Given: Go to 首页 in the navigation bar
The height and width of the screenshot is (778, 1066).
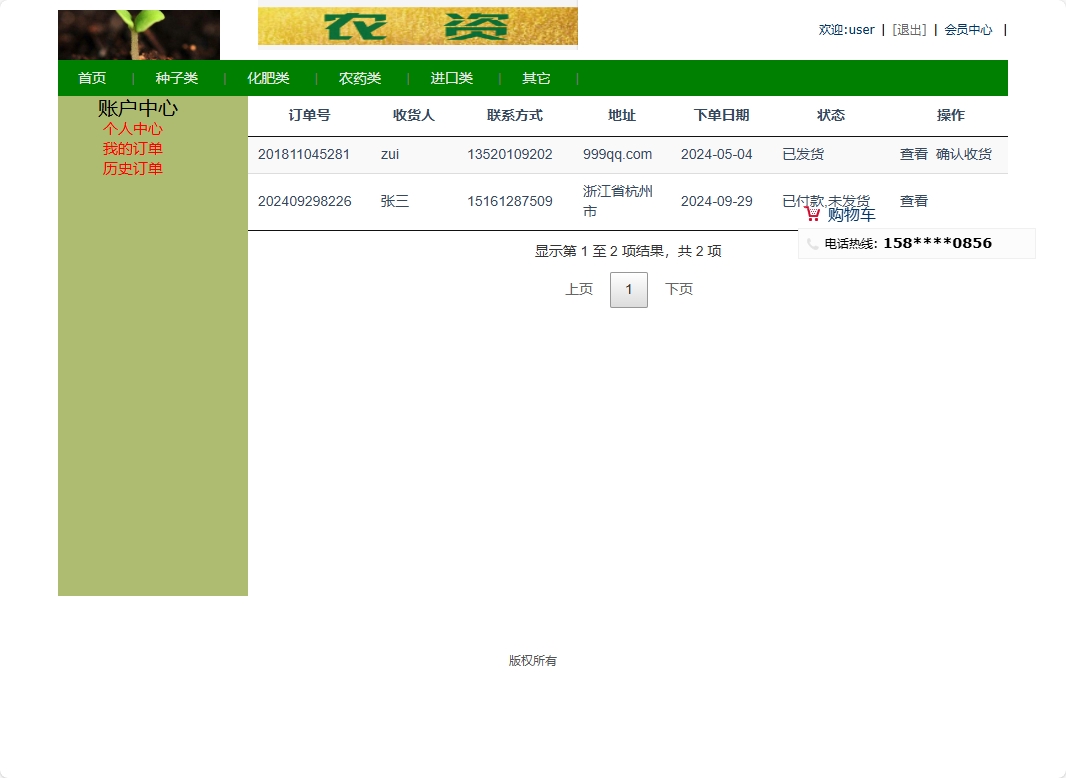Looking at the screenshot, I should click(x=92, y=77).
